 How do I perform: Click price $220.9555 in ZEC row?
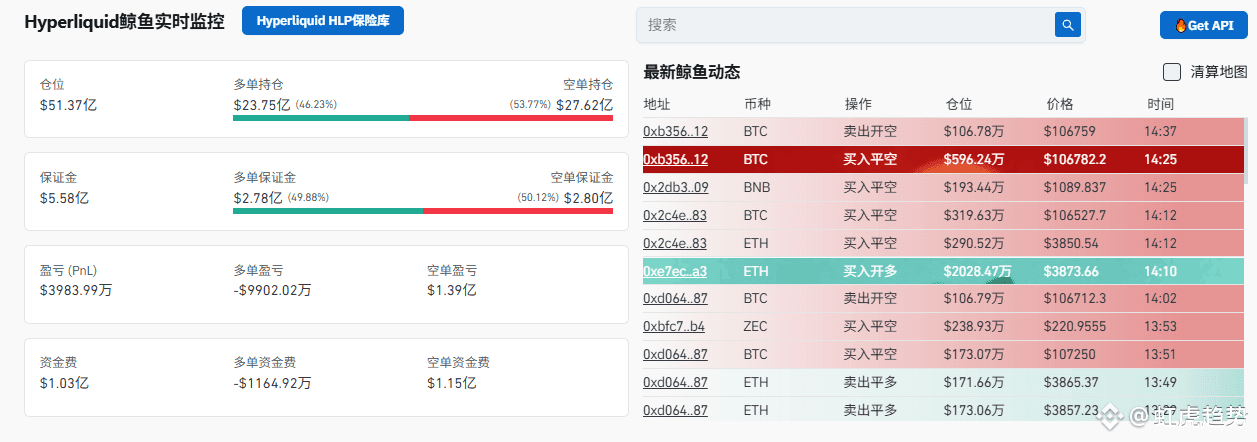pyautogui.click(x=1075, y=326)
